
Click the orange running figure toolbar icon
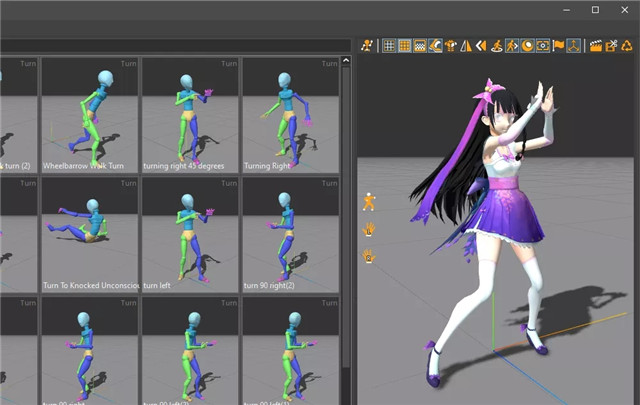(367, 45)
